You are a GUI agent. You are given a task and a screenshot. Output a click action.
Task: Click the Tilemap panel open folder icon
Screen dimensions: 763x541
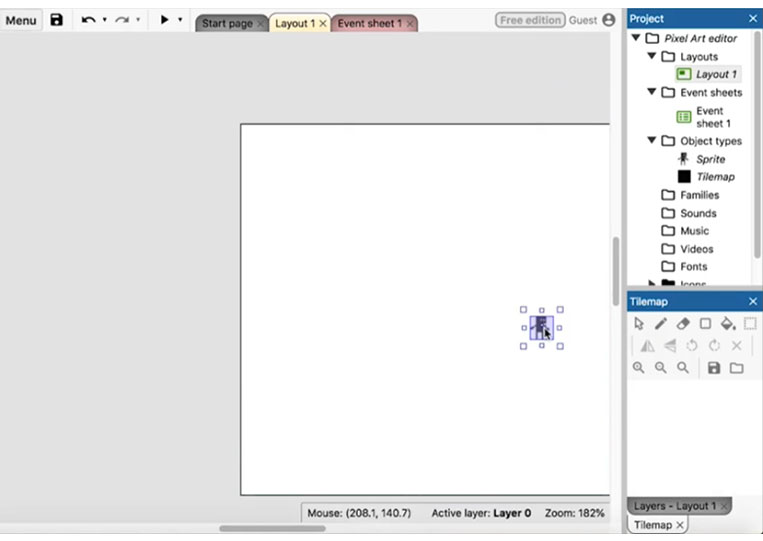pyautogui.click(x=737, y=368)
